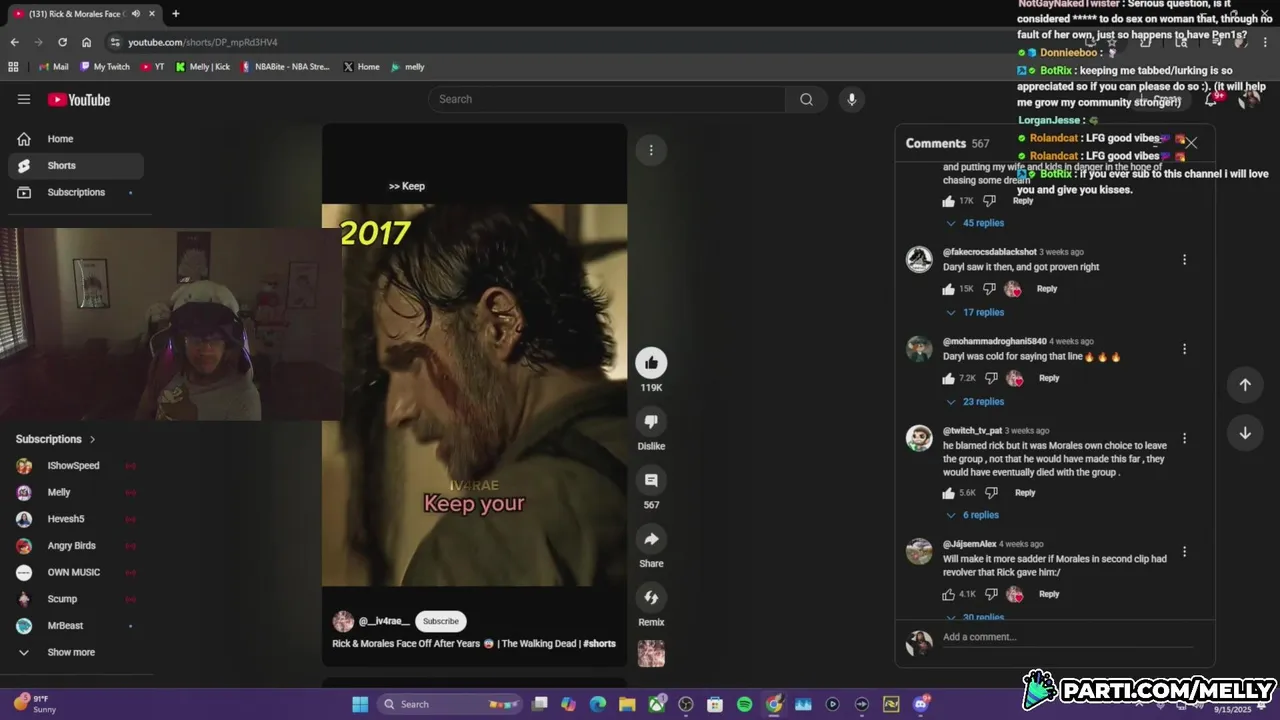1280x720 pixels.
Task: Expand the 6 replies thread
Action: coord(973,515)
